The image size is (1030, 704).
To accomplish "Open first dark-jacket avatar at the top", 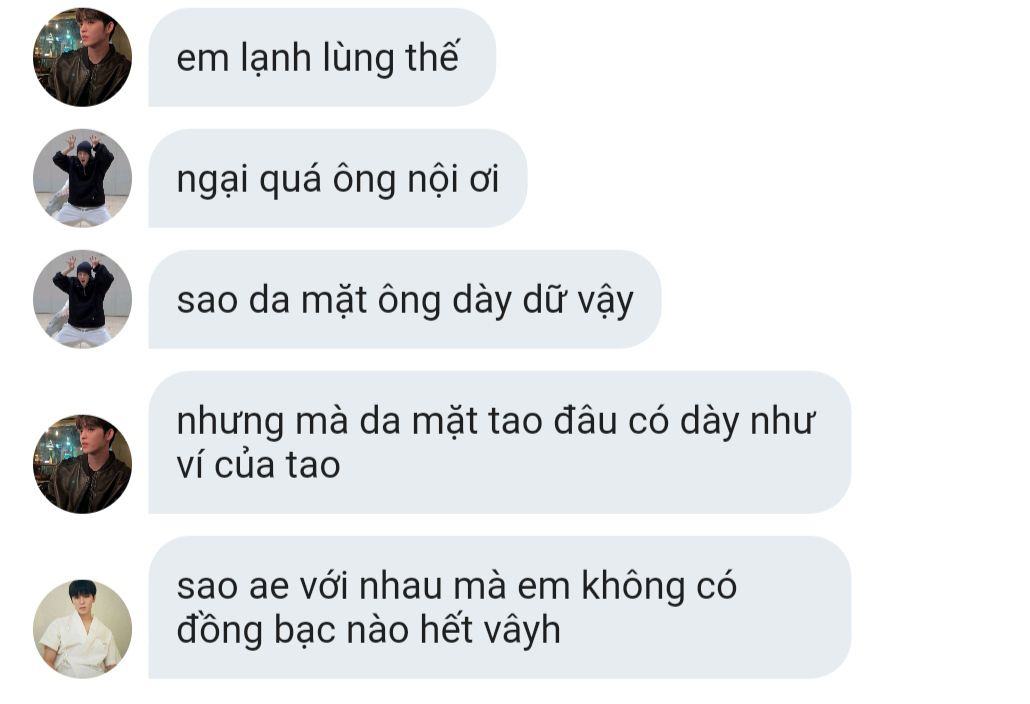I will (82, 57).
